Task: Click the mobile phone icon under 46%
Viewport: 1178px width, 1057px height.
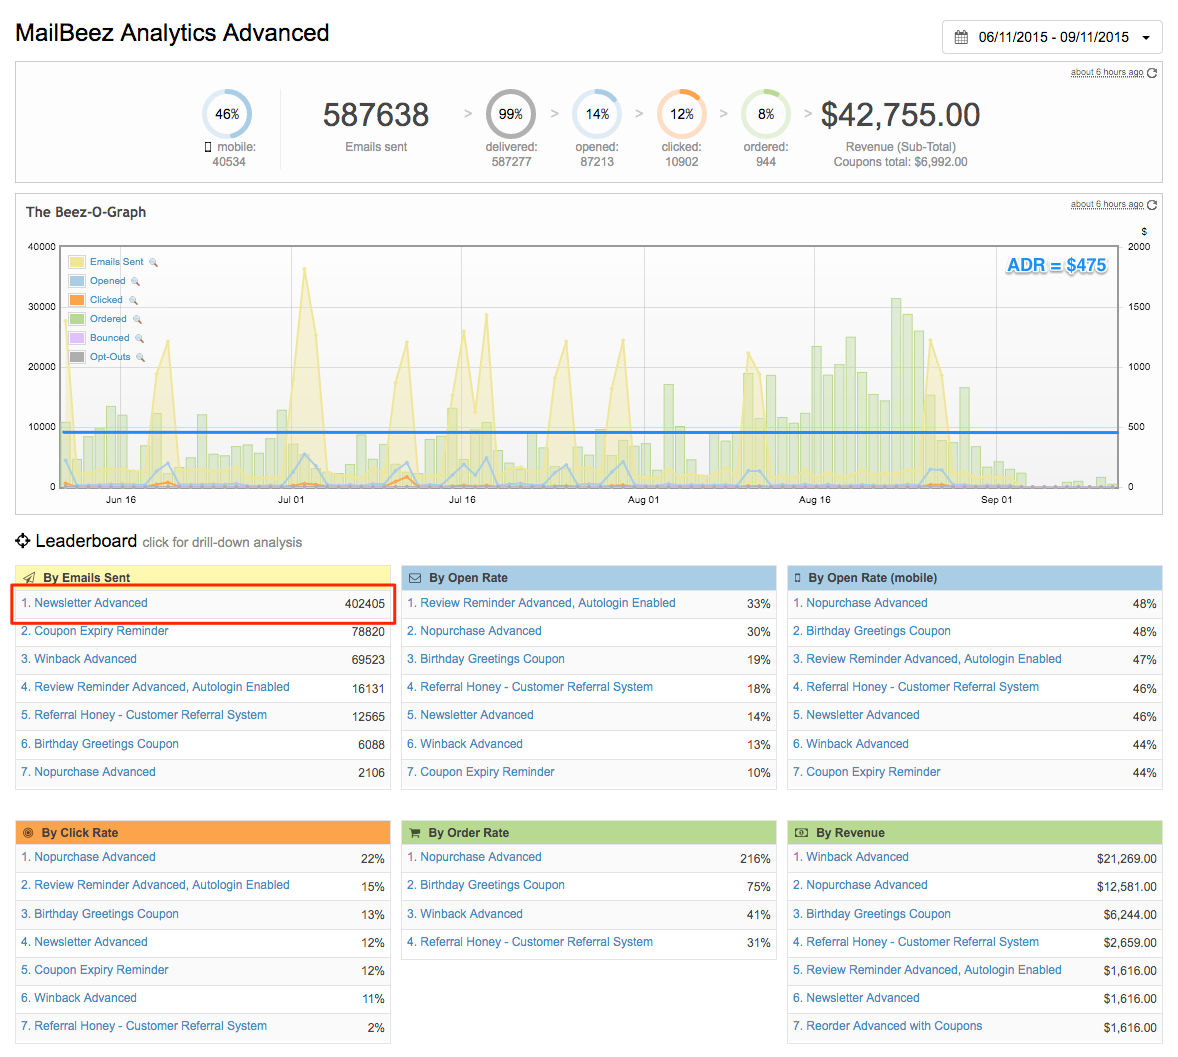Action: click(x=208, y=147)
